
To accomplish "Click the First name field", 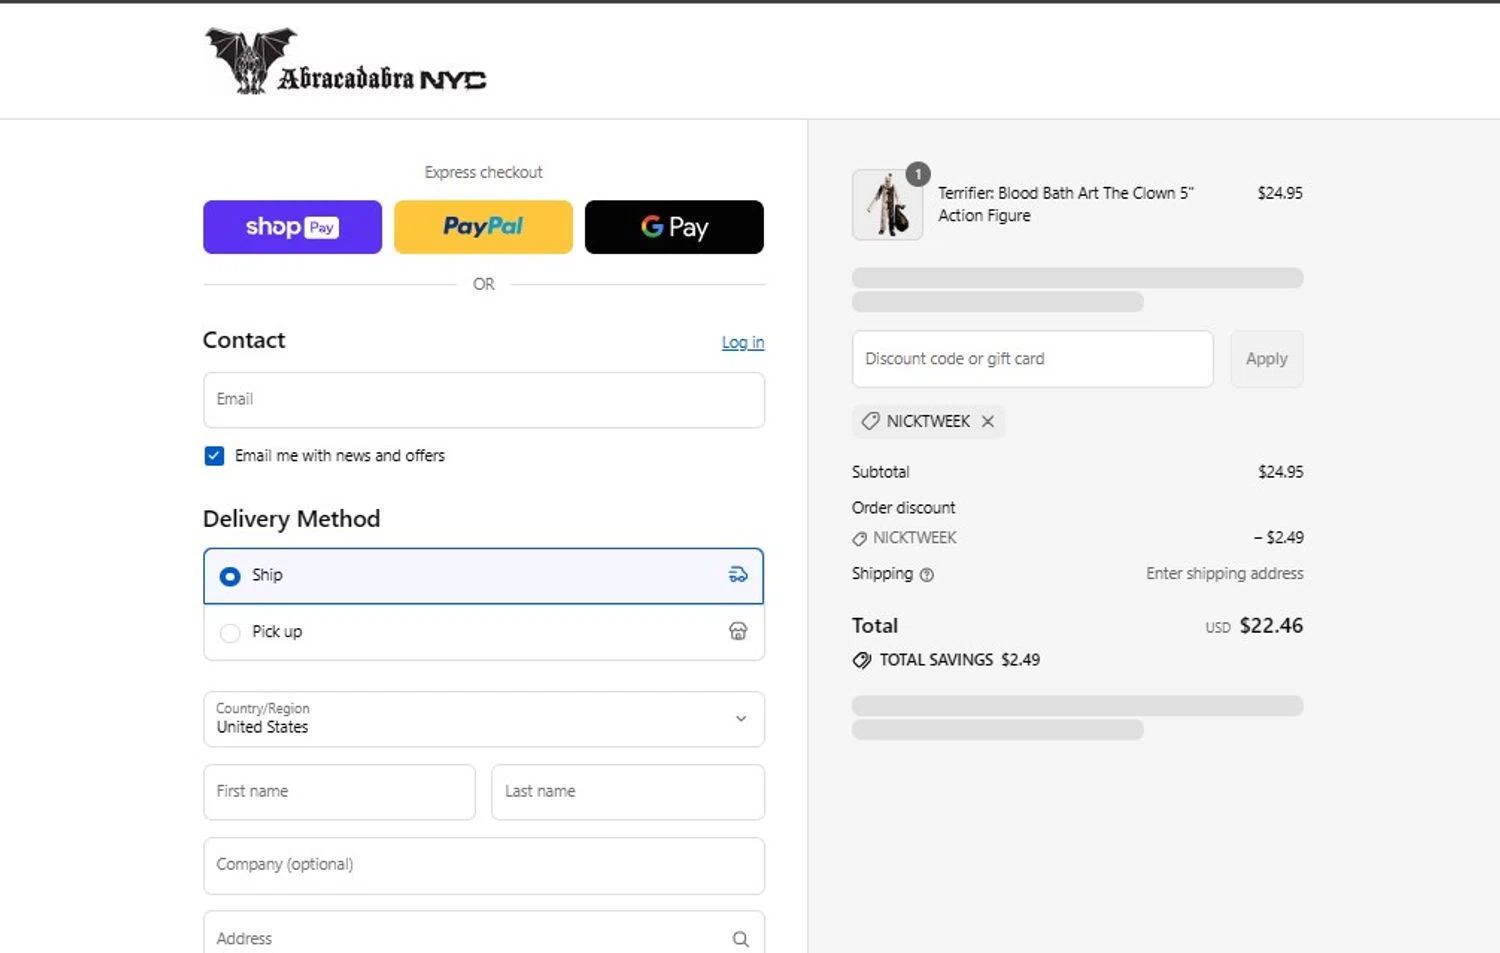I will coord(339,792).
